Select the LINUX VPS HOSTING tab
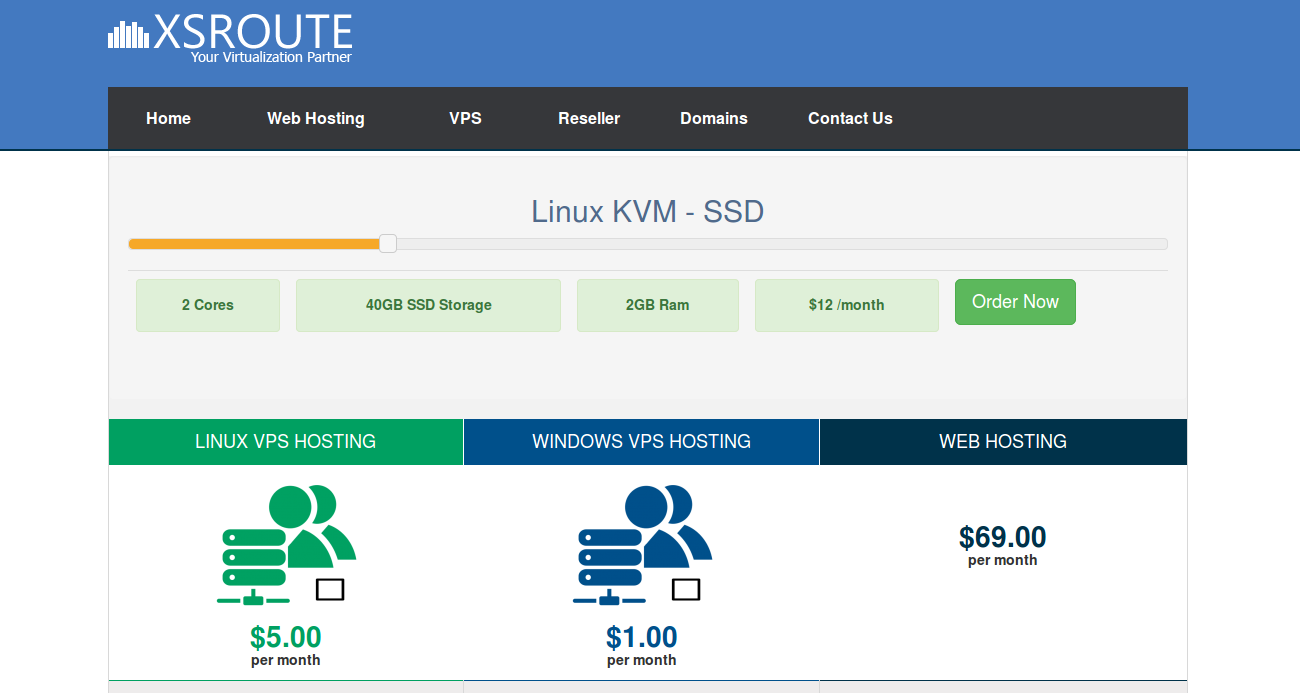 tap(286, 442)
